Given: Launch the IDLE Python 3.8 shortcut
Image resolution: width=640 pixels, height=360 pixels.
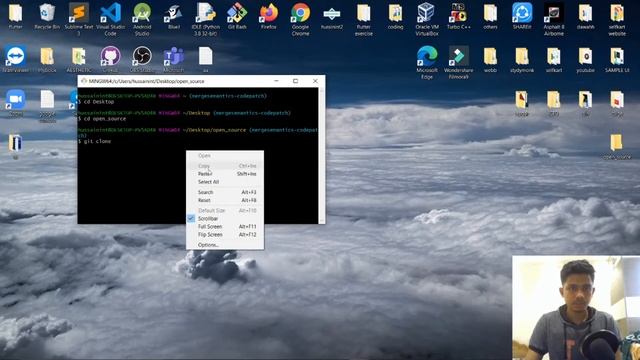Looking at the screenshot, I should [x=205, y=18].
